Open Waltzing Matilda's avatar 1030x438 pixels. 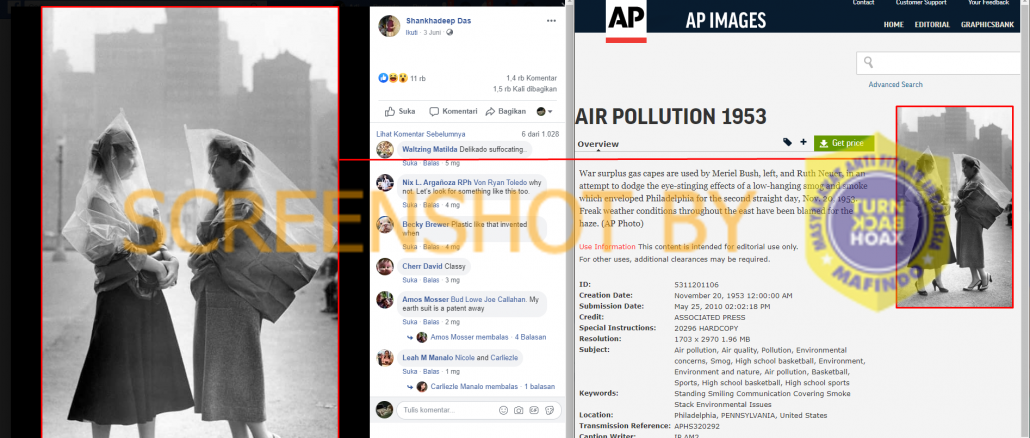[x=385, y=150]
